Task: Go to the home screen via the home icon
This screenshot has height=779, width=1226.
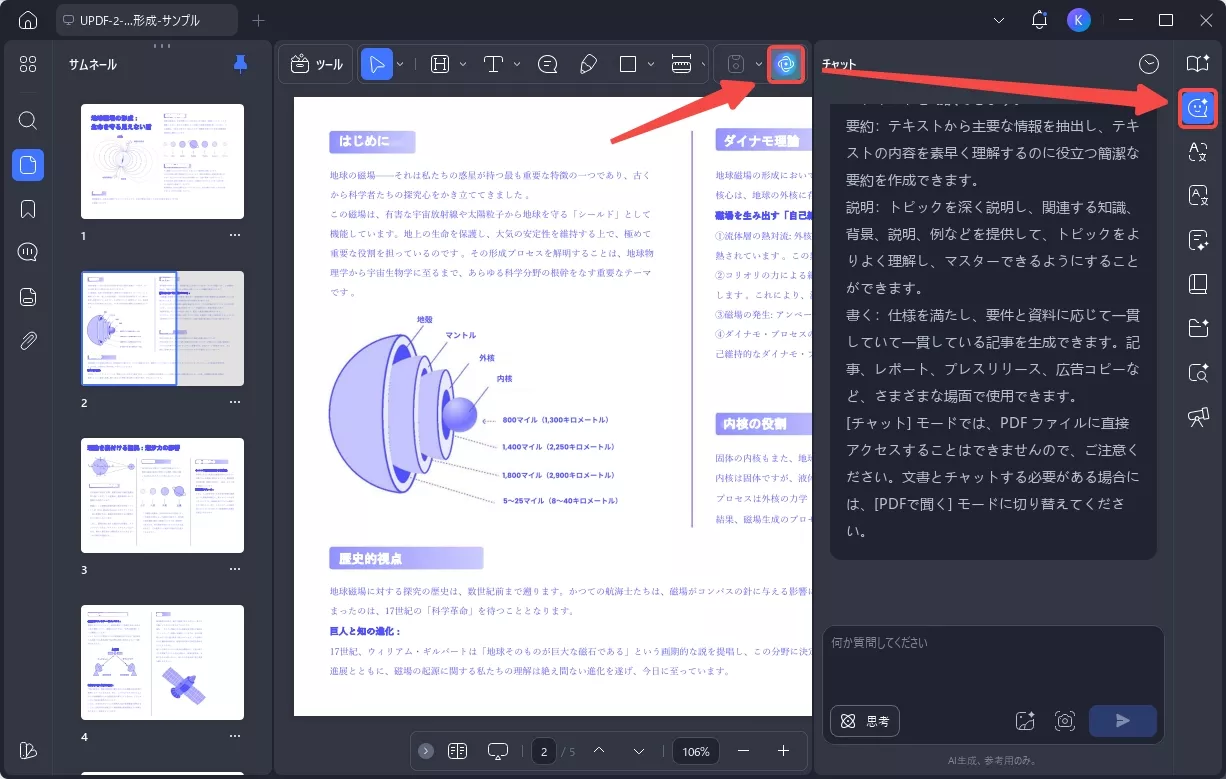Action: pyautogui.click(x=27, y=19)
